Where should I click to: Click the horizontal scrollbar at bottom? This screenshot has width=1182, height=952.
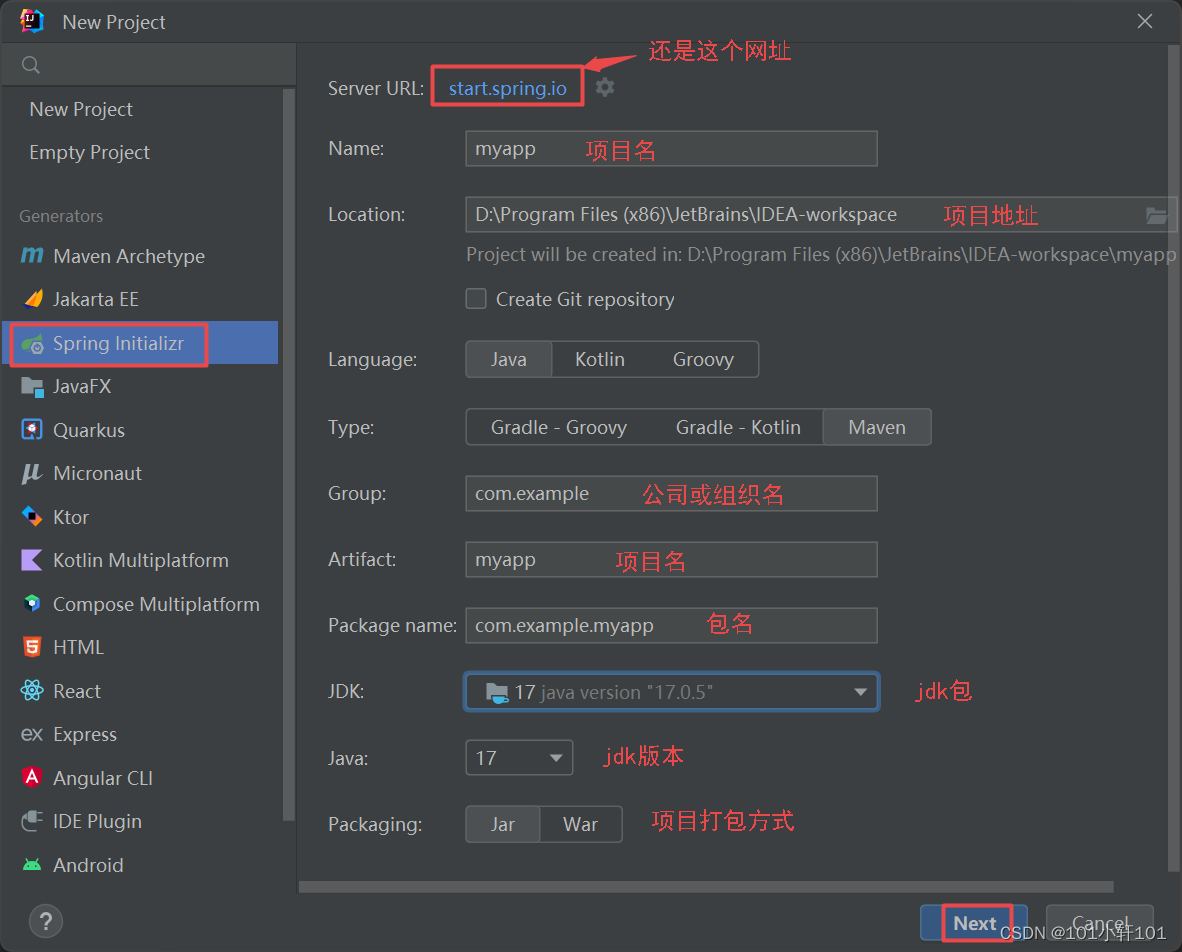point(706,886)
